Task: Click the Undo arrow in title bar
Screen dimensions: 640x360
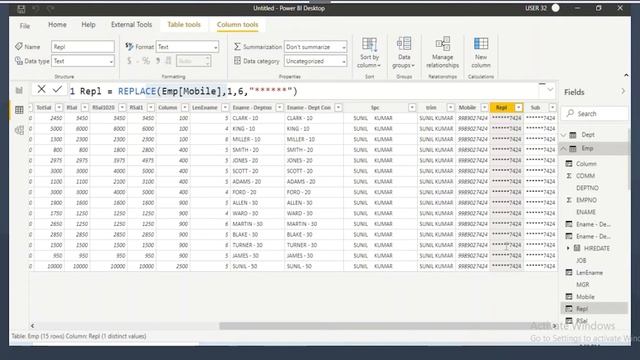Action: [36, 8]
